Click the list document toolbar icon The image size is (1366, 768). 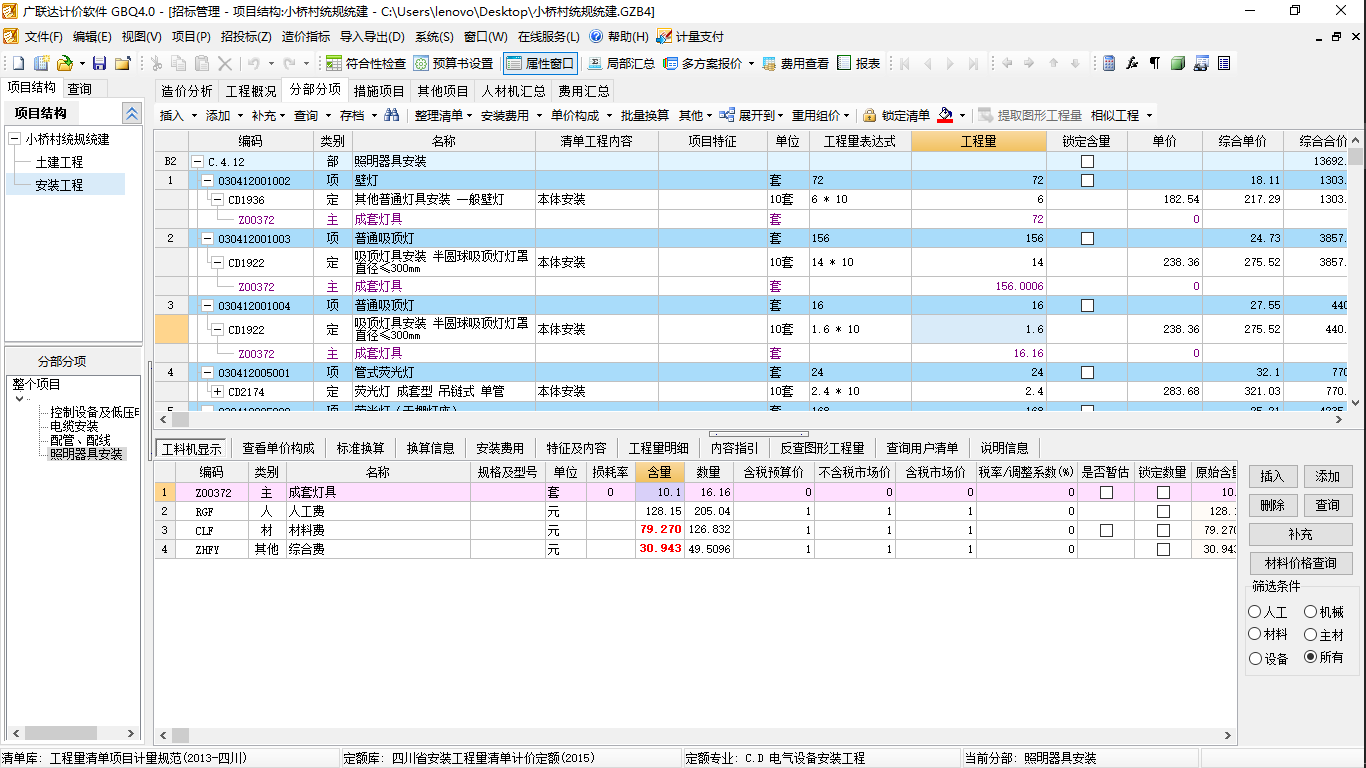click(x=1224, y=63)
